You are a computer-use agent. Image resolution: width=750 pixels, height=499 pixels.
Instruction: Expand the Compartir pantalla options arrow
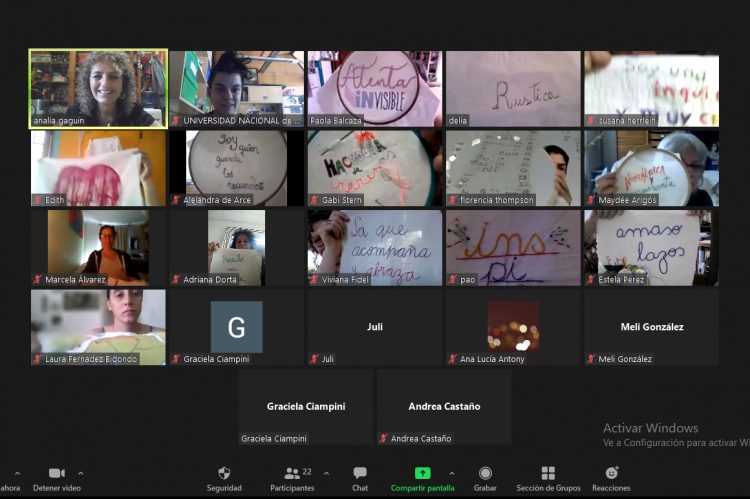[x=451, y=473]
